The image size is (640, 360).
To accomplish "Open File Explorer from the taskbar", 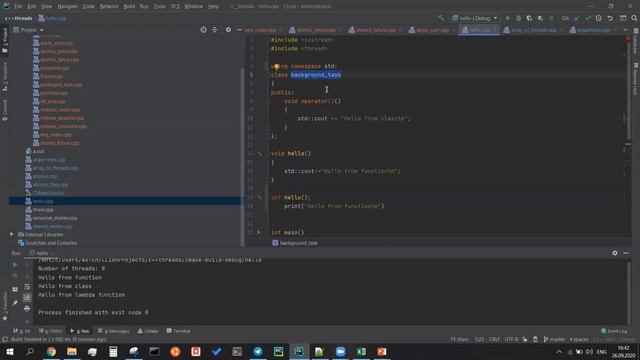I will [x=72, y=351].
